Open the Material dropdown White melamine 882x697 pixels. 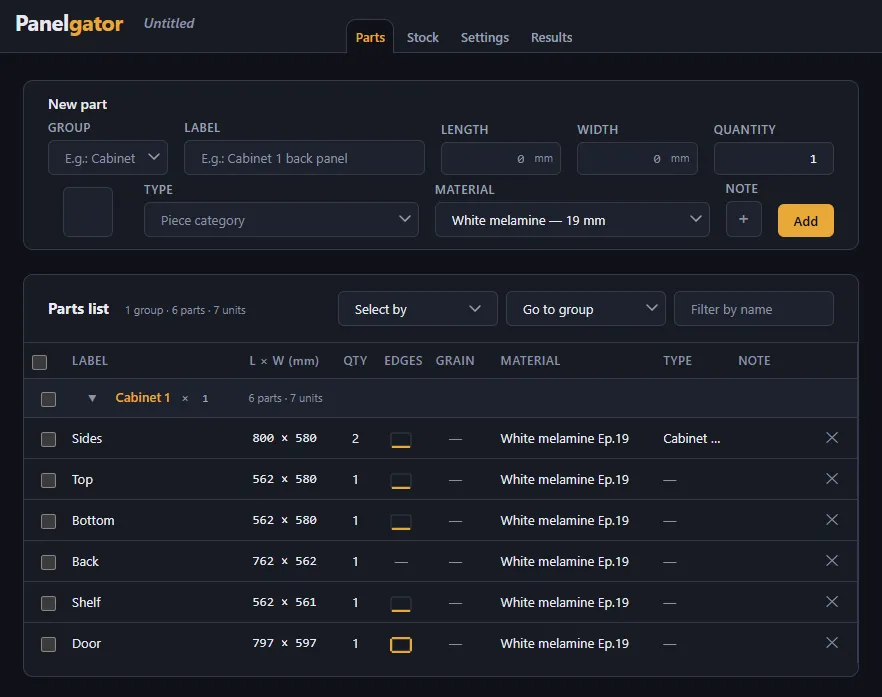pos(572,220)
